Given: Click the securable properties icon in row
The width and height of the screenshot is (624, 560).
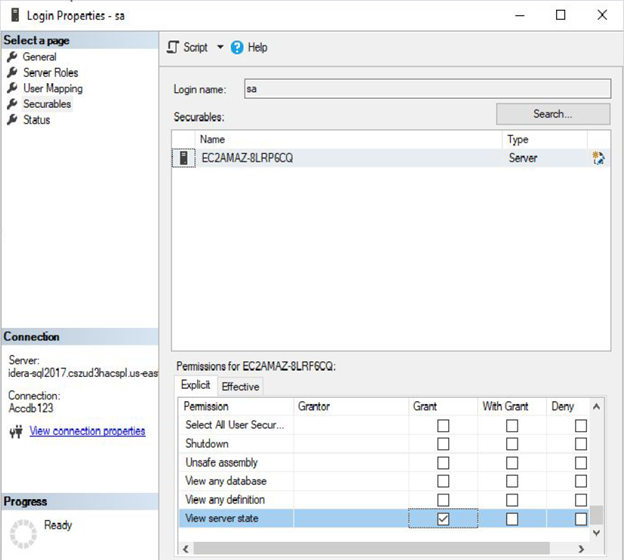Looking at the screenshot, I should tap(598, 158).
